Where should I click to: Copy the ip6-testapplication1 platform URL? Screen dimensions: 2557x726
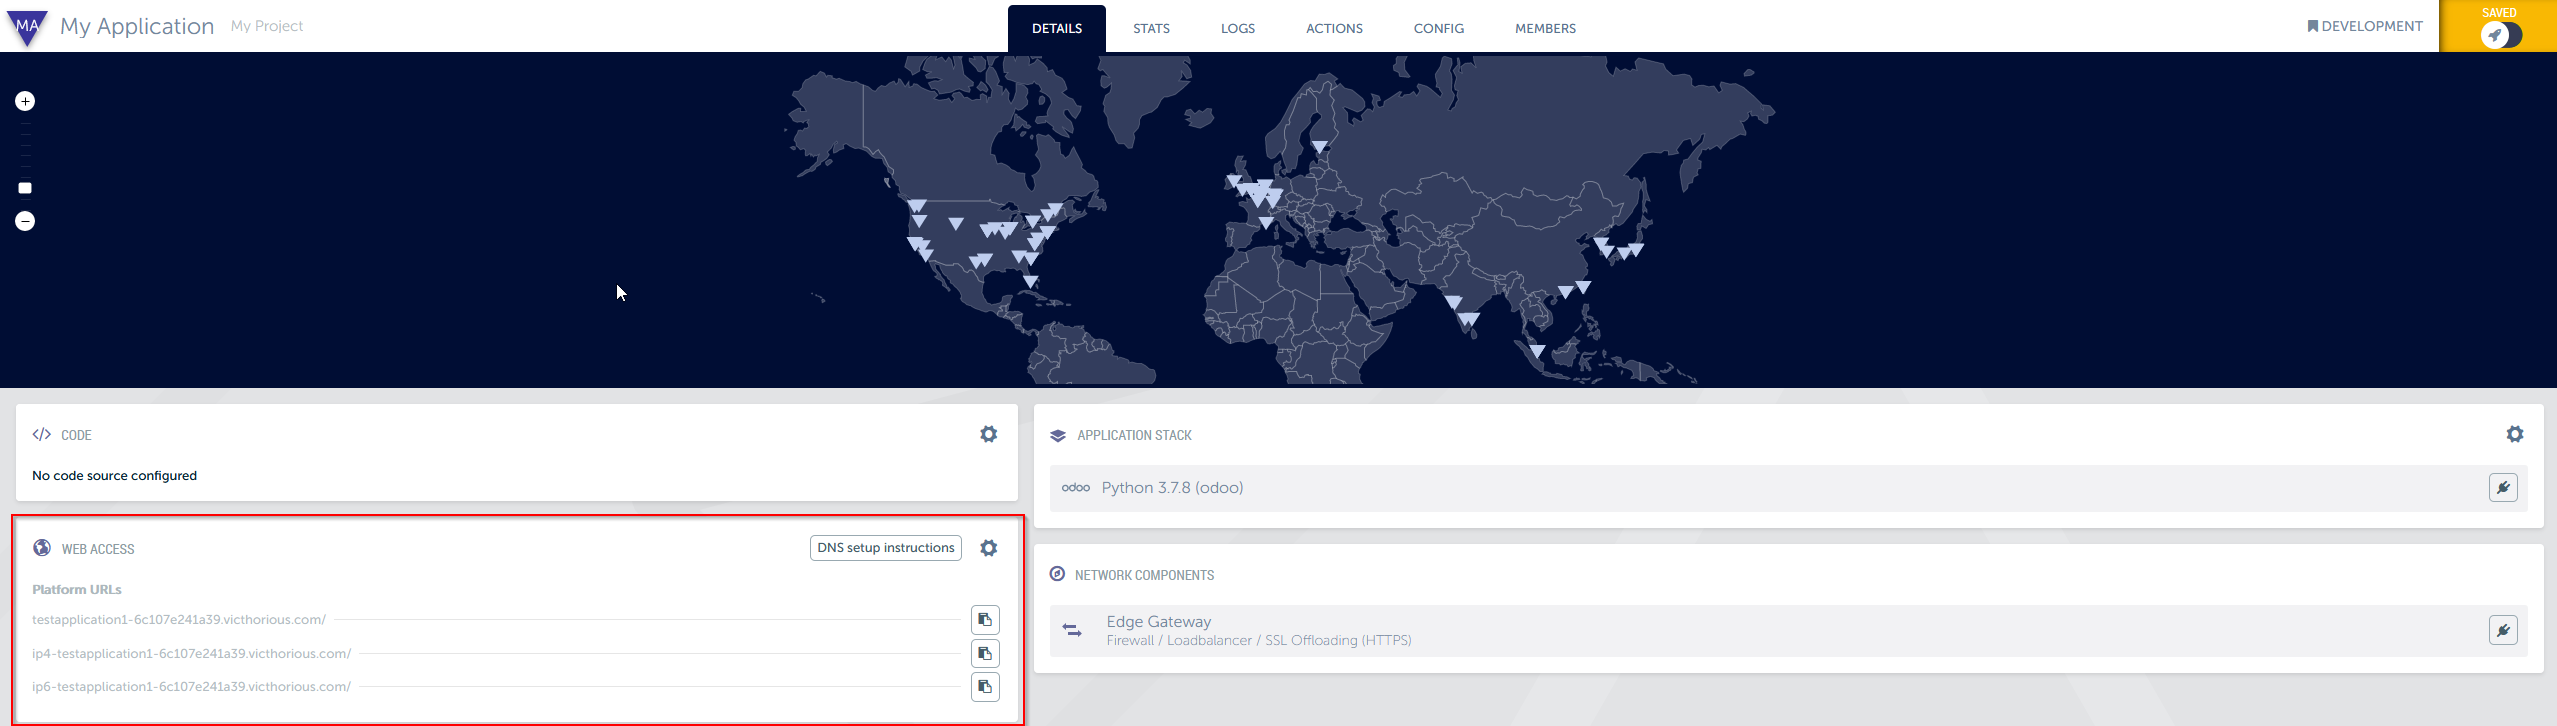pos(985,687)
